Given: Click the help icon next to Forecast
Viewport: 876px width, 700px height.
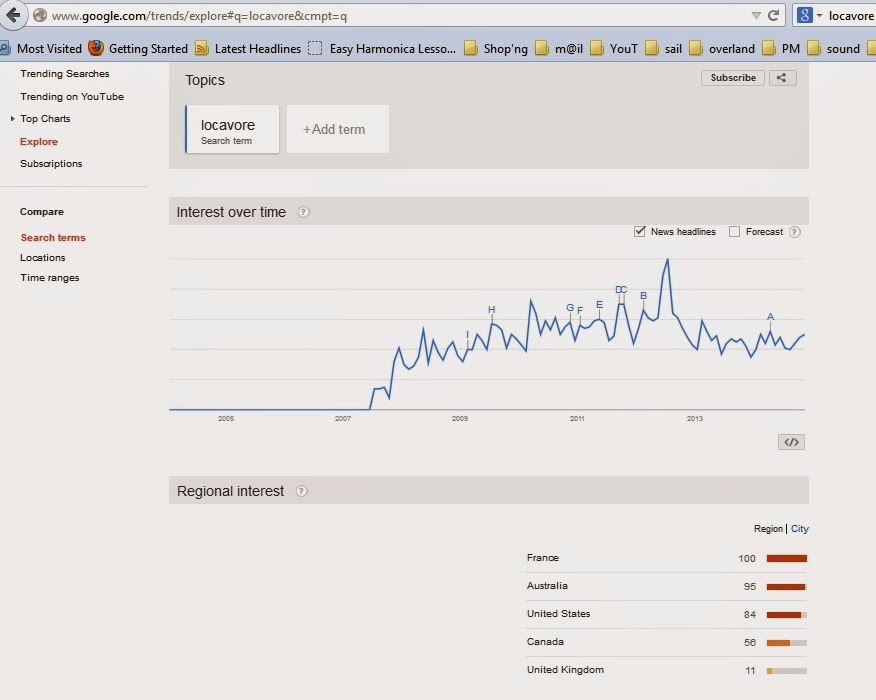Looking at the screenshot, I should (x=794, y=232).
